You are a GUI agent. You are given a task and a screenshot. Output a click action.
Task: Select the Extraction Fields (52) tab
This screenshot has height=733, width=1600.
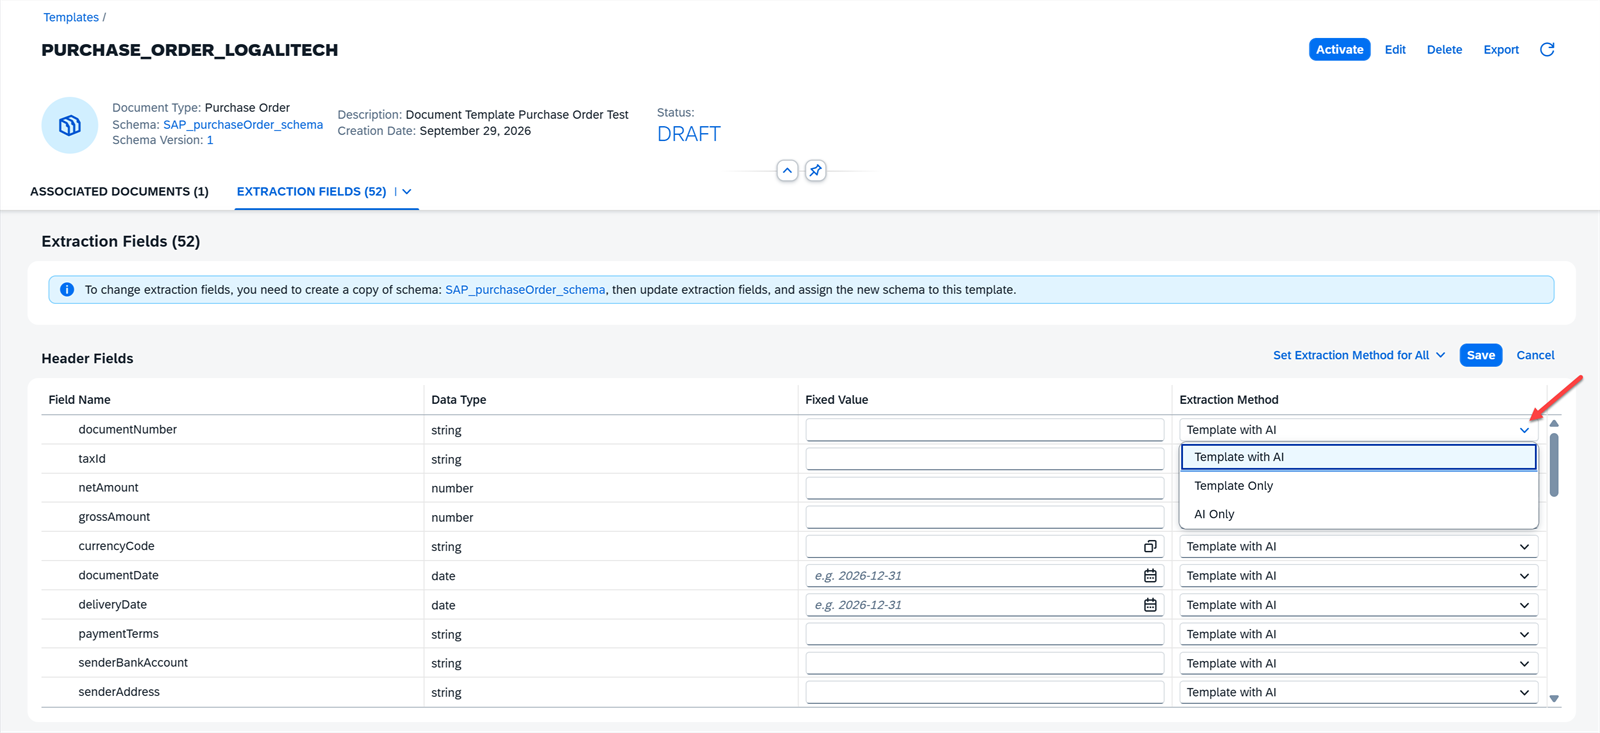coord(311,192)
